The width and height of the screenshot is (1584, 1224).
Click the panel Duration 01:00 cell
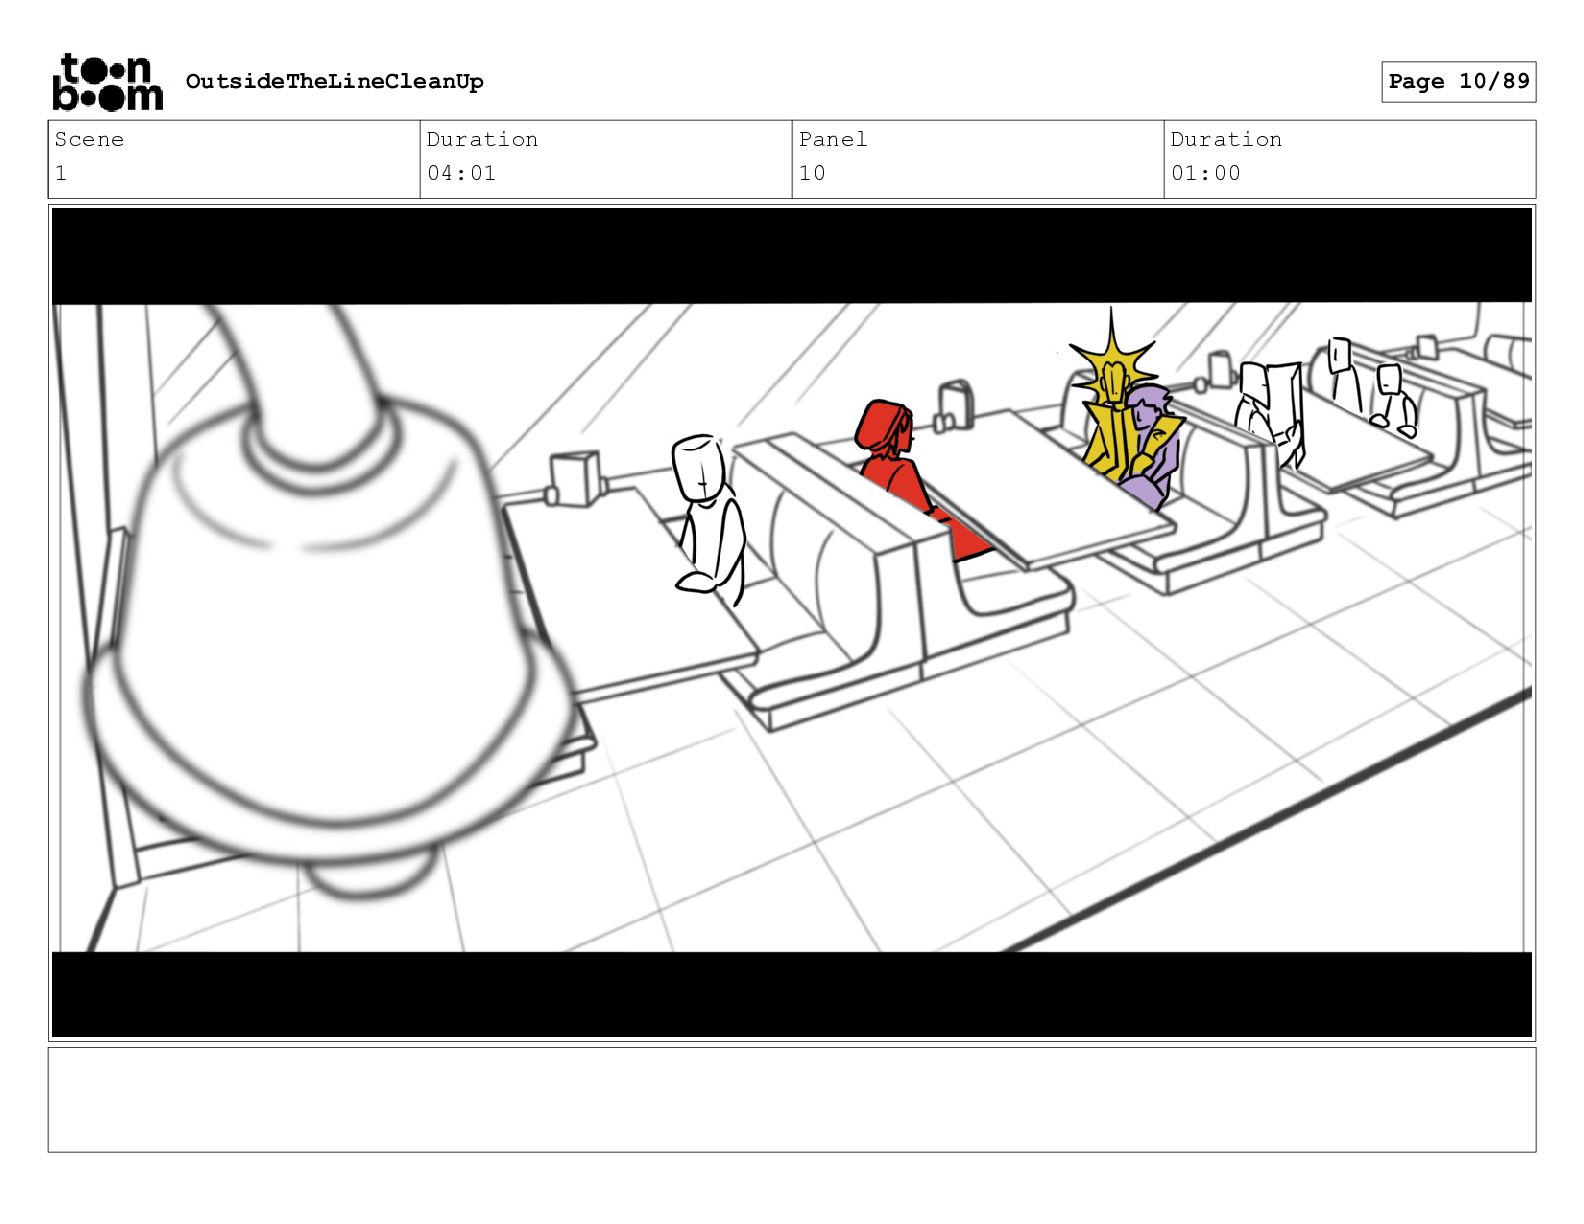coord(1350,159)
